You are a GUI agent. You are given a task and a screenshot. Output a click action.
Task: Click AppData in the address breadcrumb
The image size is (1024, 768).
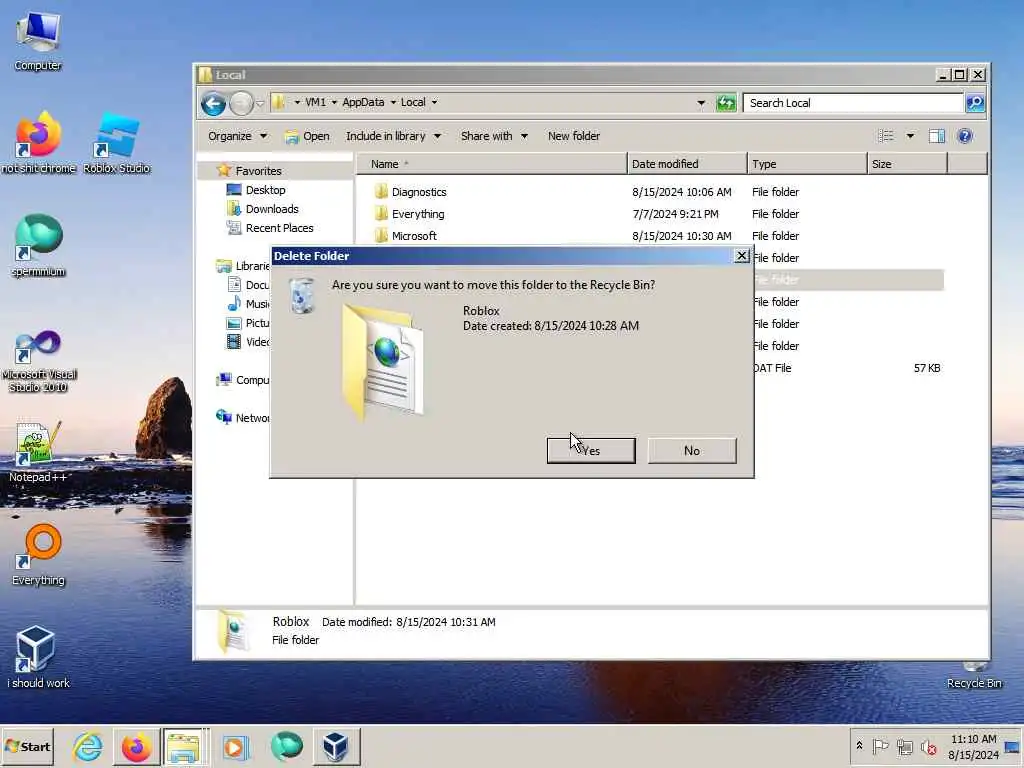[x=363, y=103]
